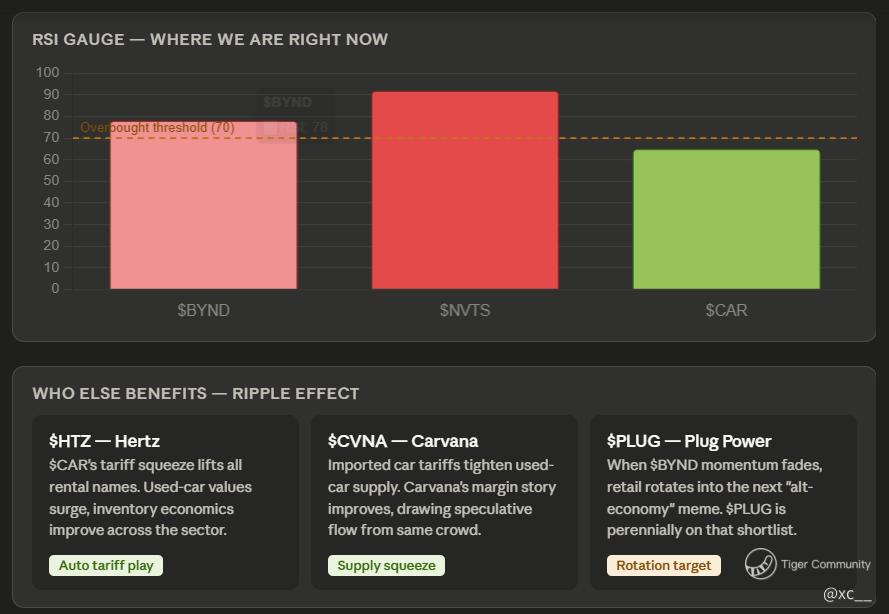Select the Auto tariff play tag
The height and width of the screenshot is (614, 889).
pyautogui.click(x=106, y=565)
